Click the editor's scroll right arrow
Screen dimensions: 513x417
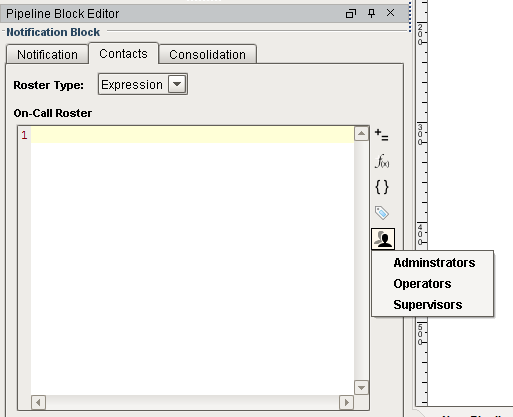click(x=346, y=402)
